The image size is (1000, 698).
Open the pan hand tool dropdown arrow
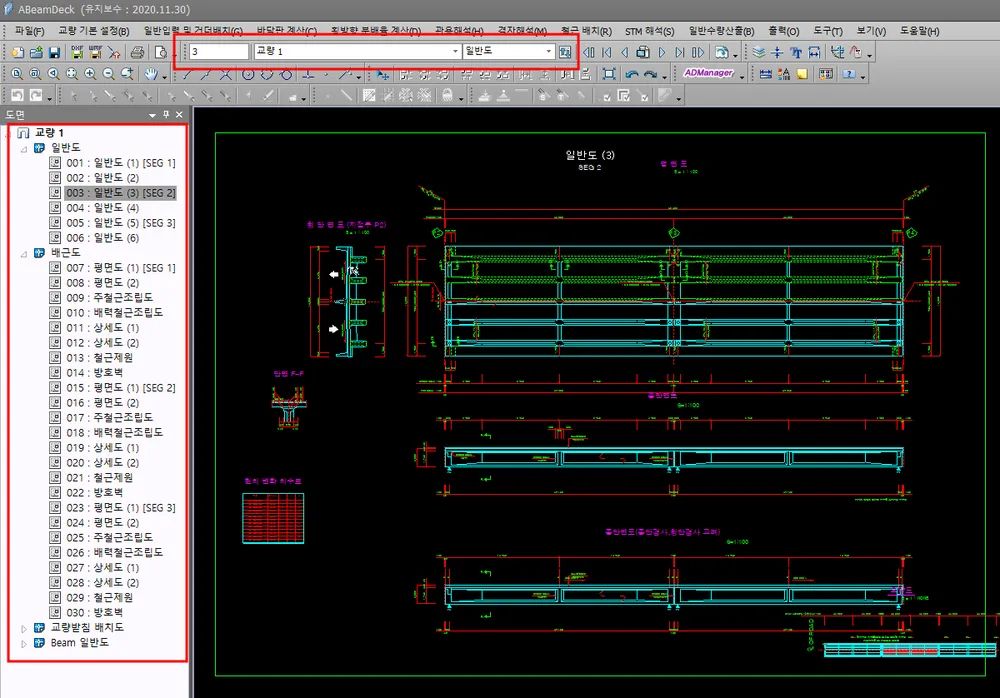165,76
